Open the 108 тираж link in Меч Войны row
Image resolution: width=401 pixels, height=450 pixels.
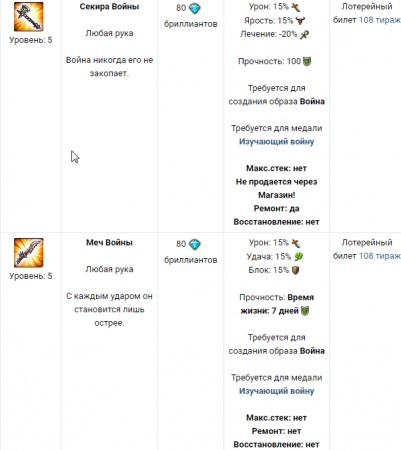pyautogui.click(x=380, y=256)
